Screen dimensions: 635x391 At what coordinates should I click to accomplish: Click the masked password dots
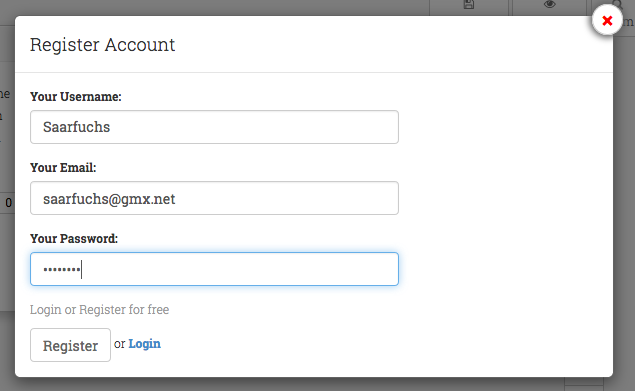(62, 269)
